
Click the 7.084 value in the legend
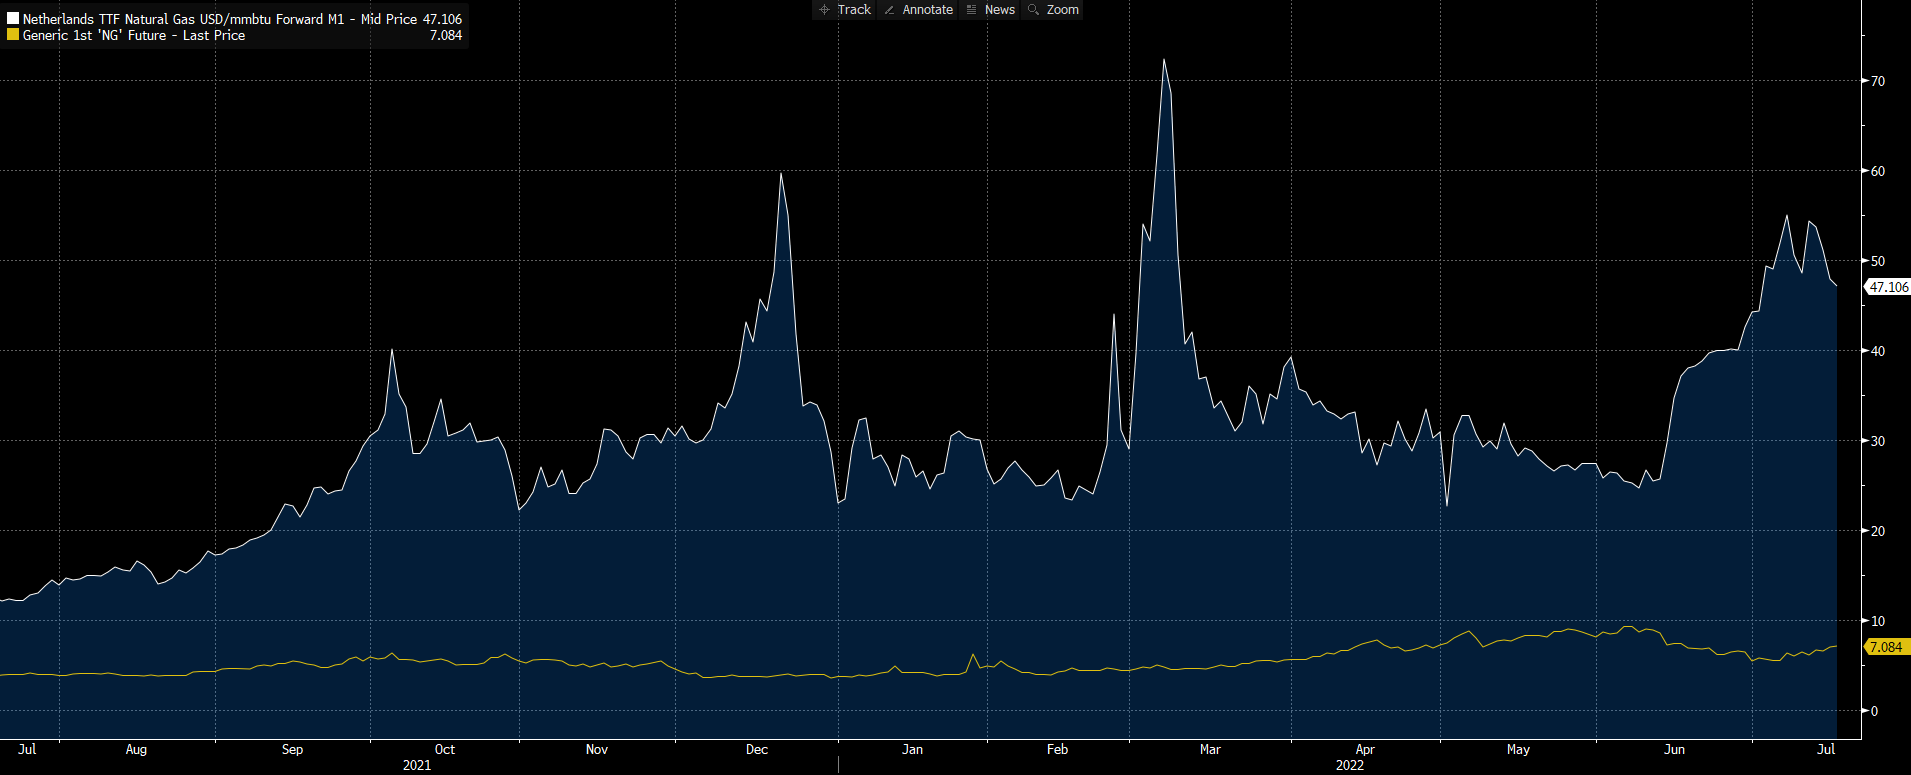[x=446, y=35]
